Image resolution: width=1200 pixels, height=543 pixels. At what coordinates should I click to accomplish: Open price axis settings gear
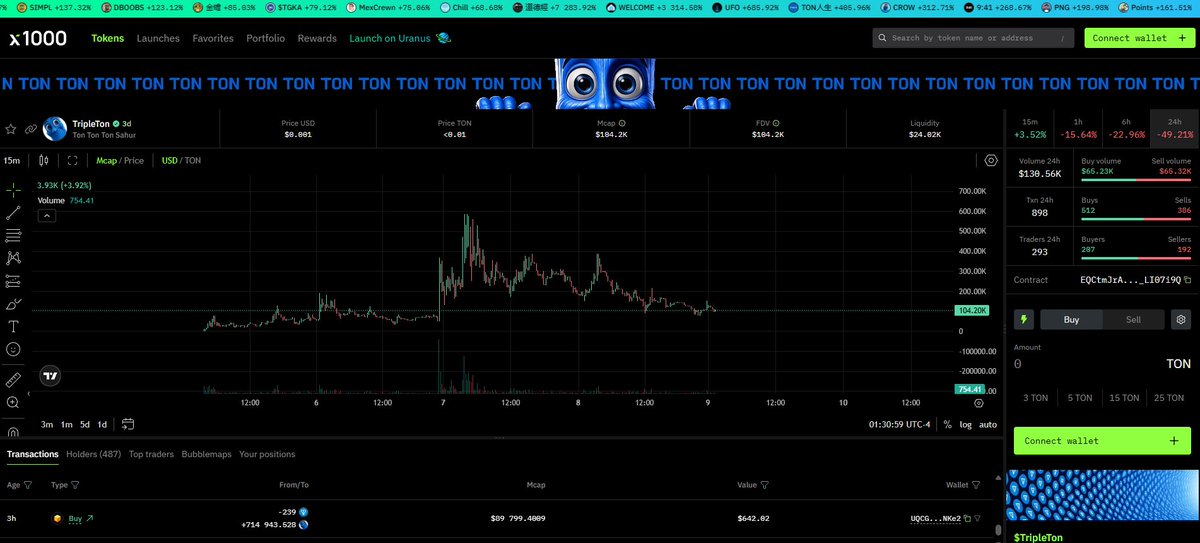point(979,402)
